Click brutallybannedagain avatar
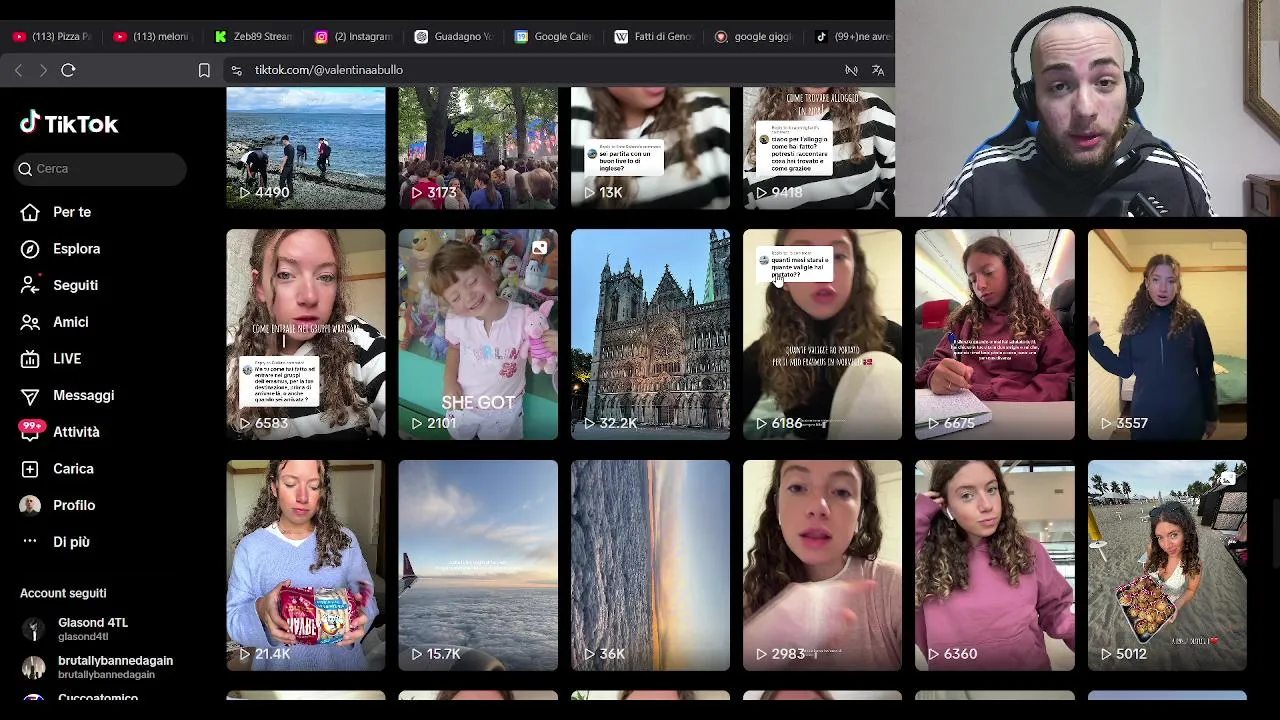Viewport: 1280px width, 720px height. pos(33,667)
